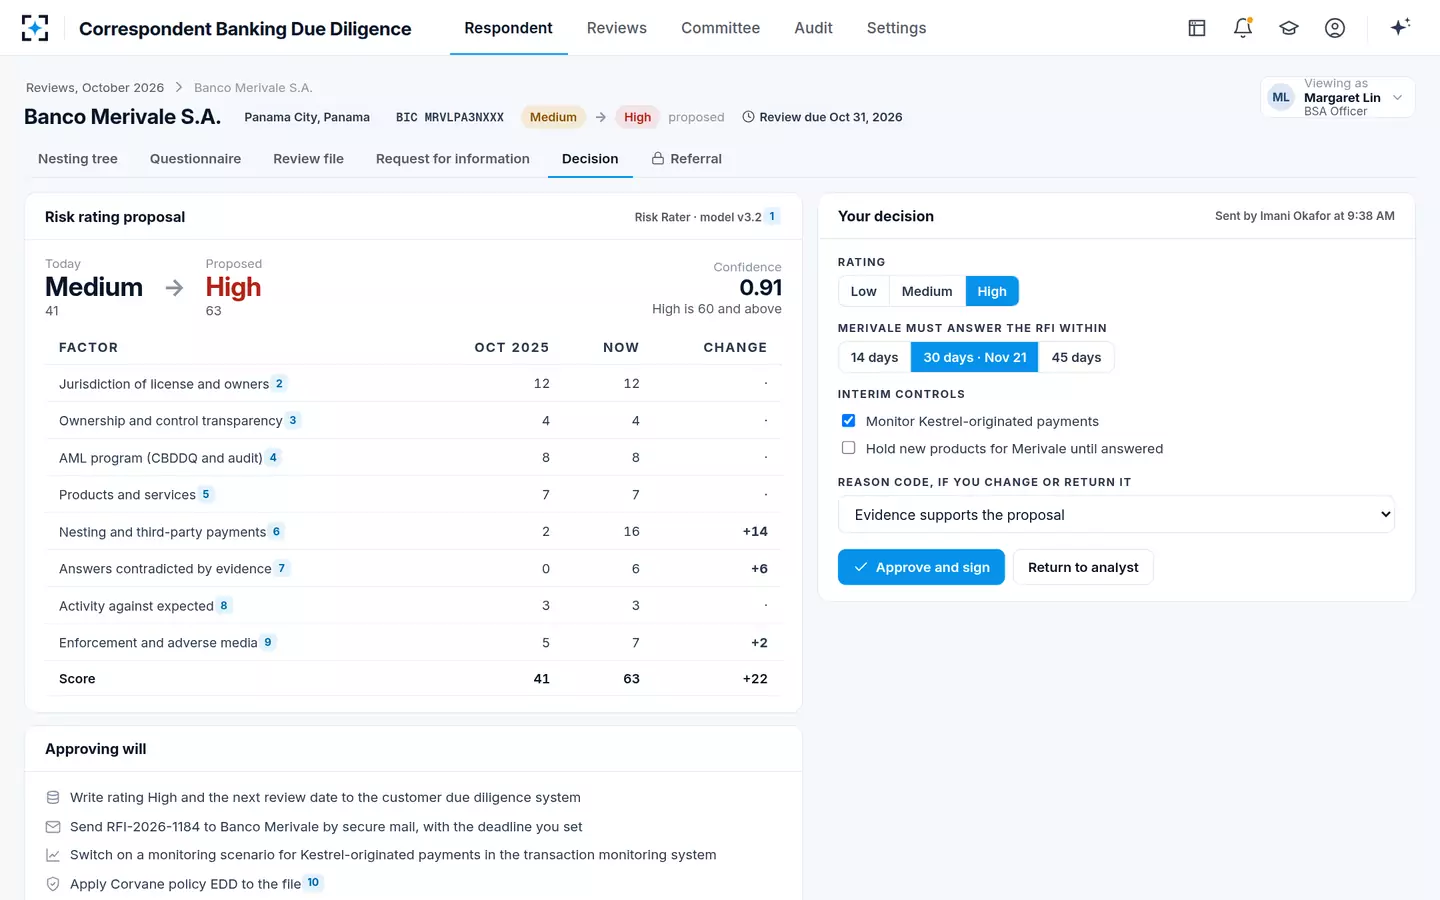The image size is (1440, 900).
Task: Open the Request for information sub-tab
Action: click(453, 158)
